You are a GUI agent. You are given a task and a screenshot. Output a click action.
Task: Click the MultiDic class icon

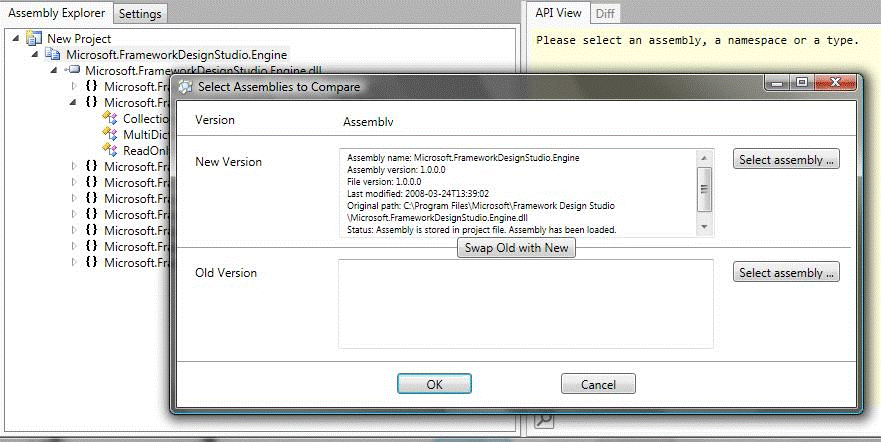tap(109, 134)
